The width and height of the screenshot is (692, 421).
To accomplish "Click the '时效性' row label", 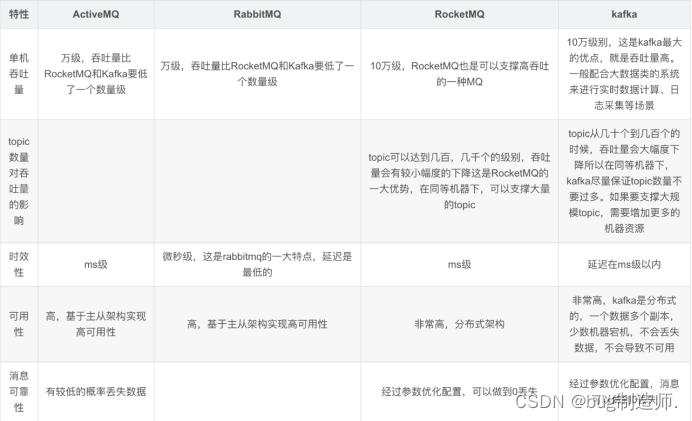I will 19,264.
